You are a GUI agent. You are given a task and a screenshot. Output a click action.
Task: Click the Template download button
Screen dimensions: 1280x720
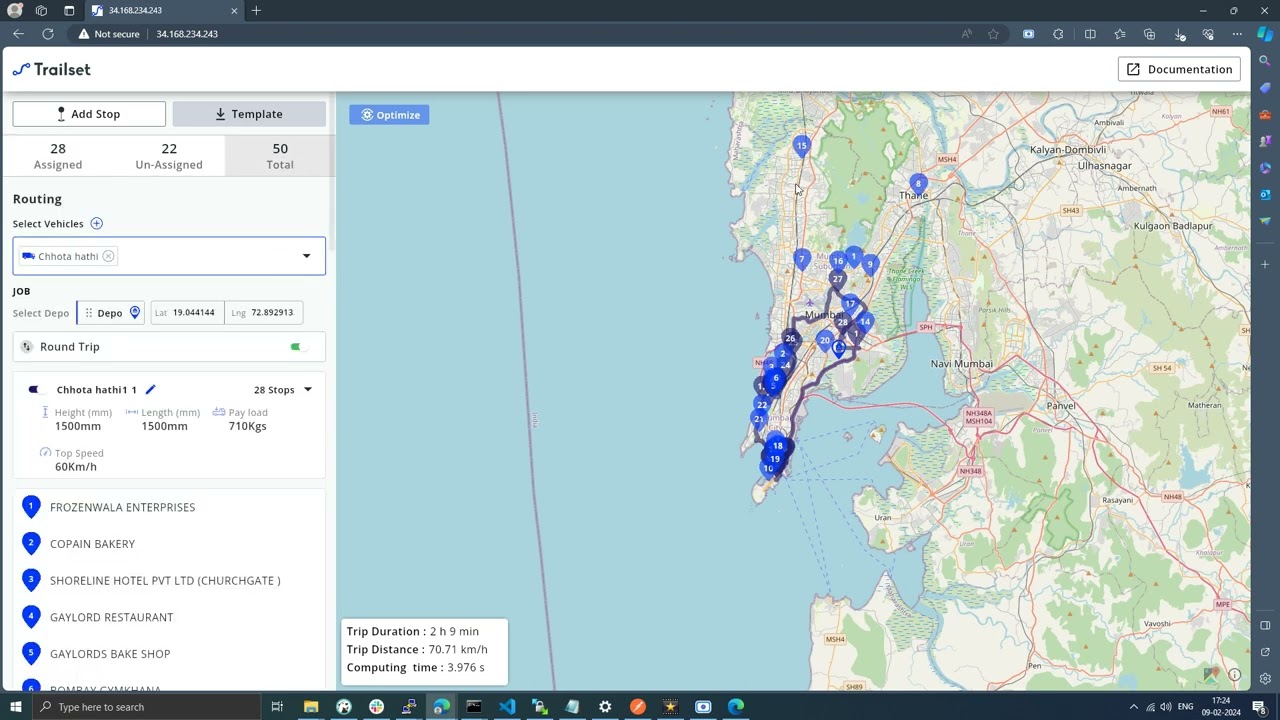(x=249, y=114)
